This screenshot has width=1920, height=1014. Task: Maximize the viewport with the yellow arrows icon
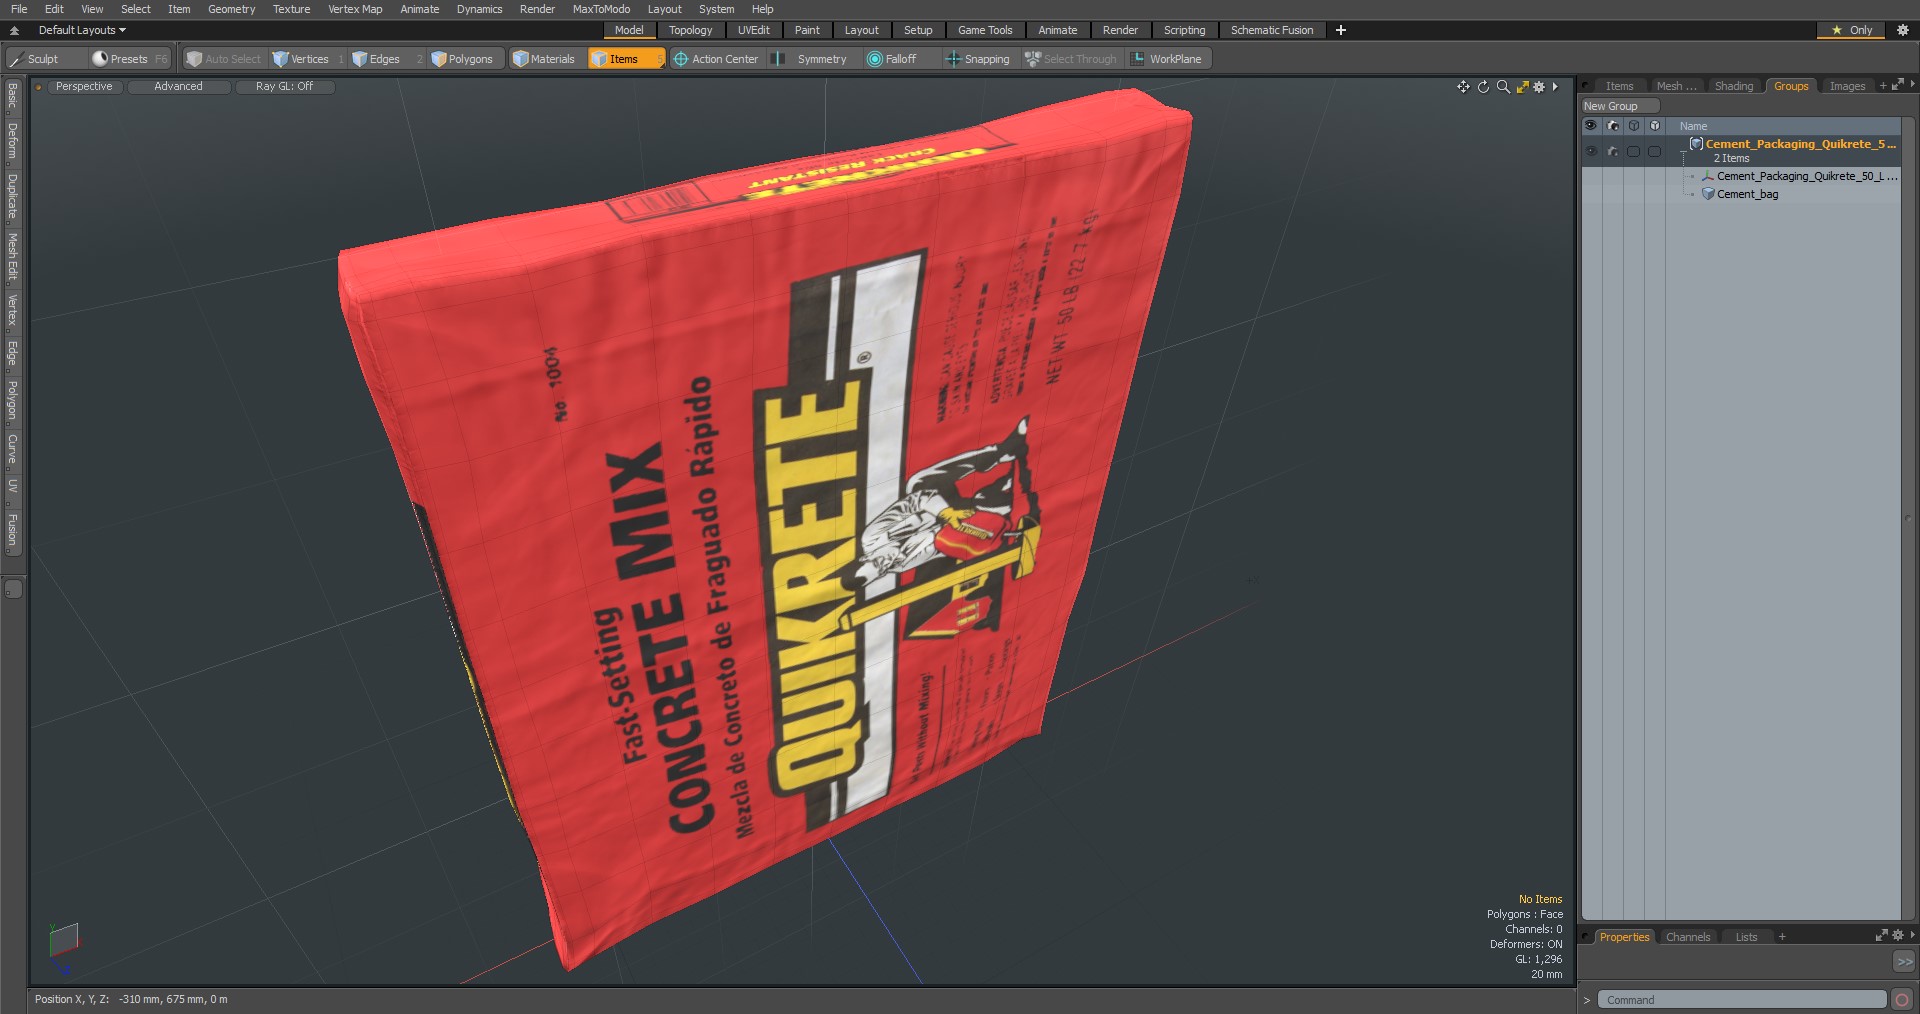(x=1522, y=87)
